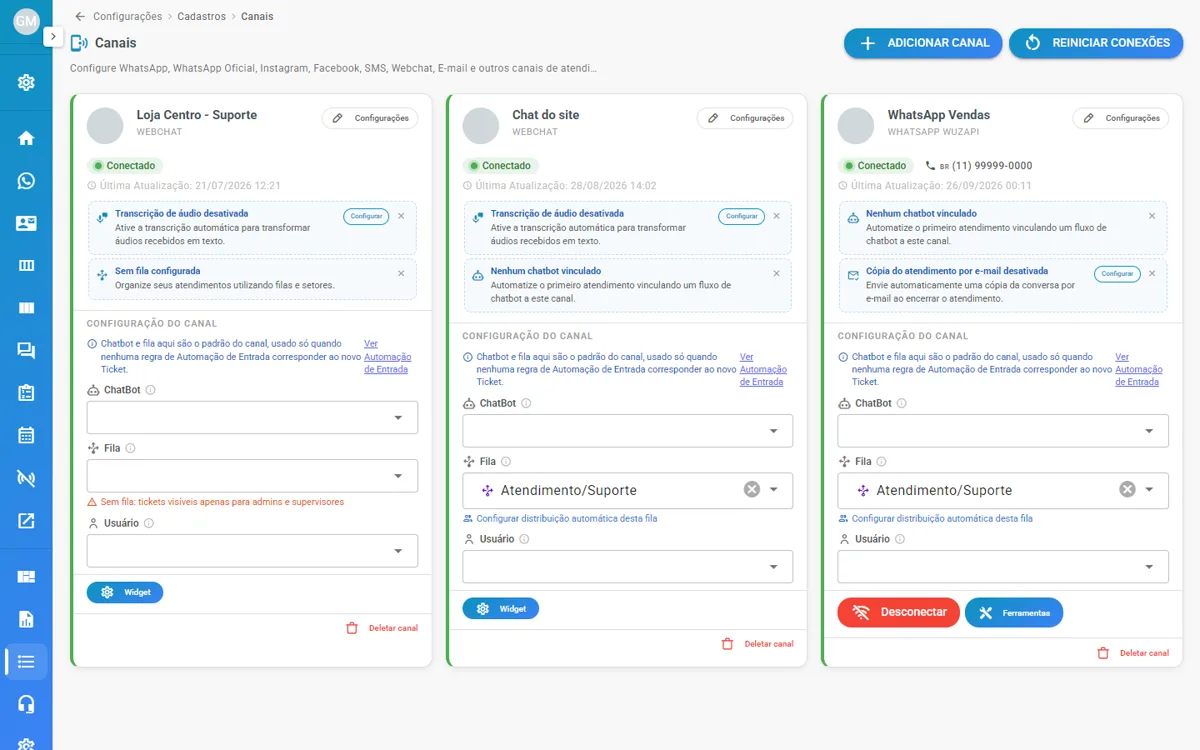Open Usuário dropdown on WhatsApp Vendas card
The image size is (1200, 750).
click(1003, 566)
